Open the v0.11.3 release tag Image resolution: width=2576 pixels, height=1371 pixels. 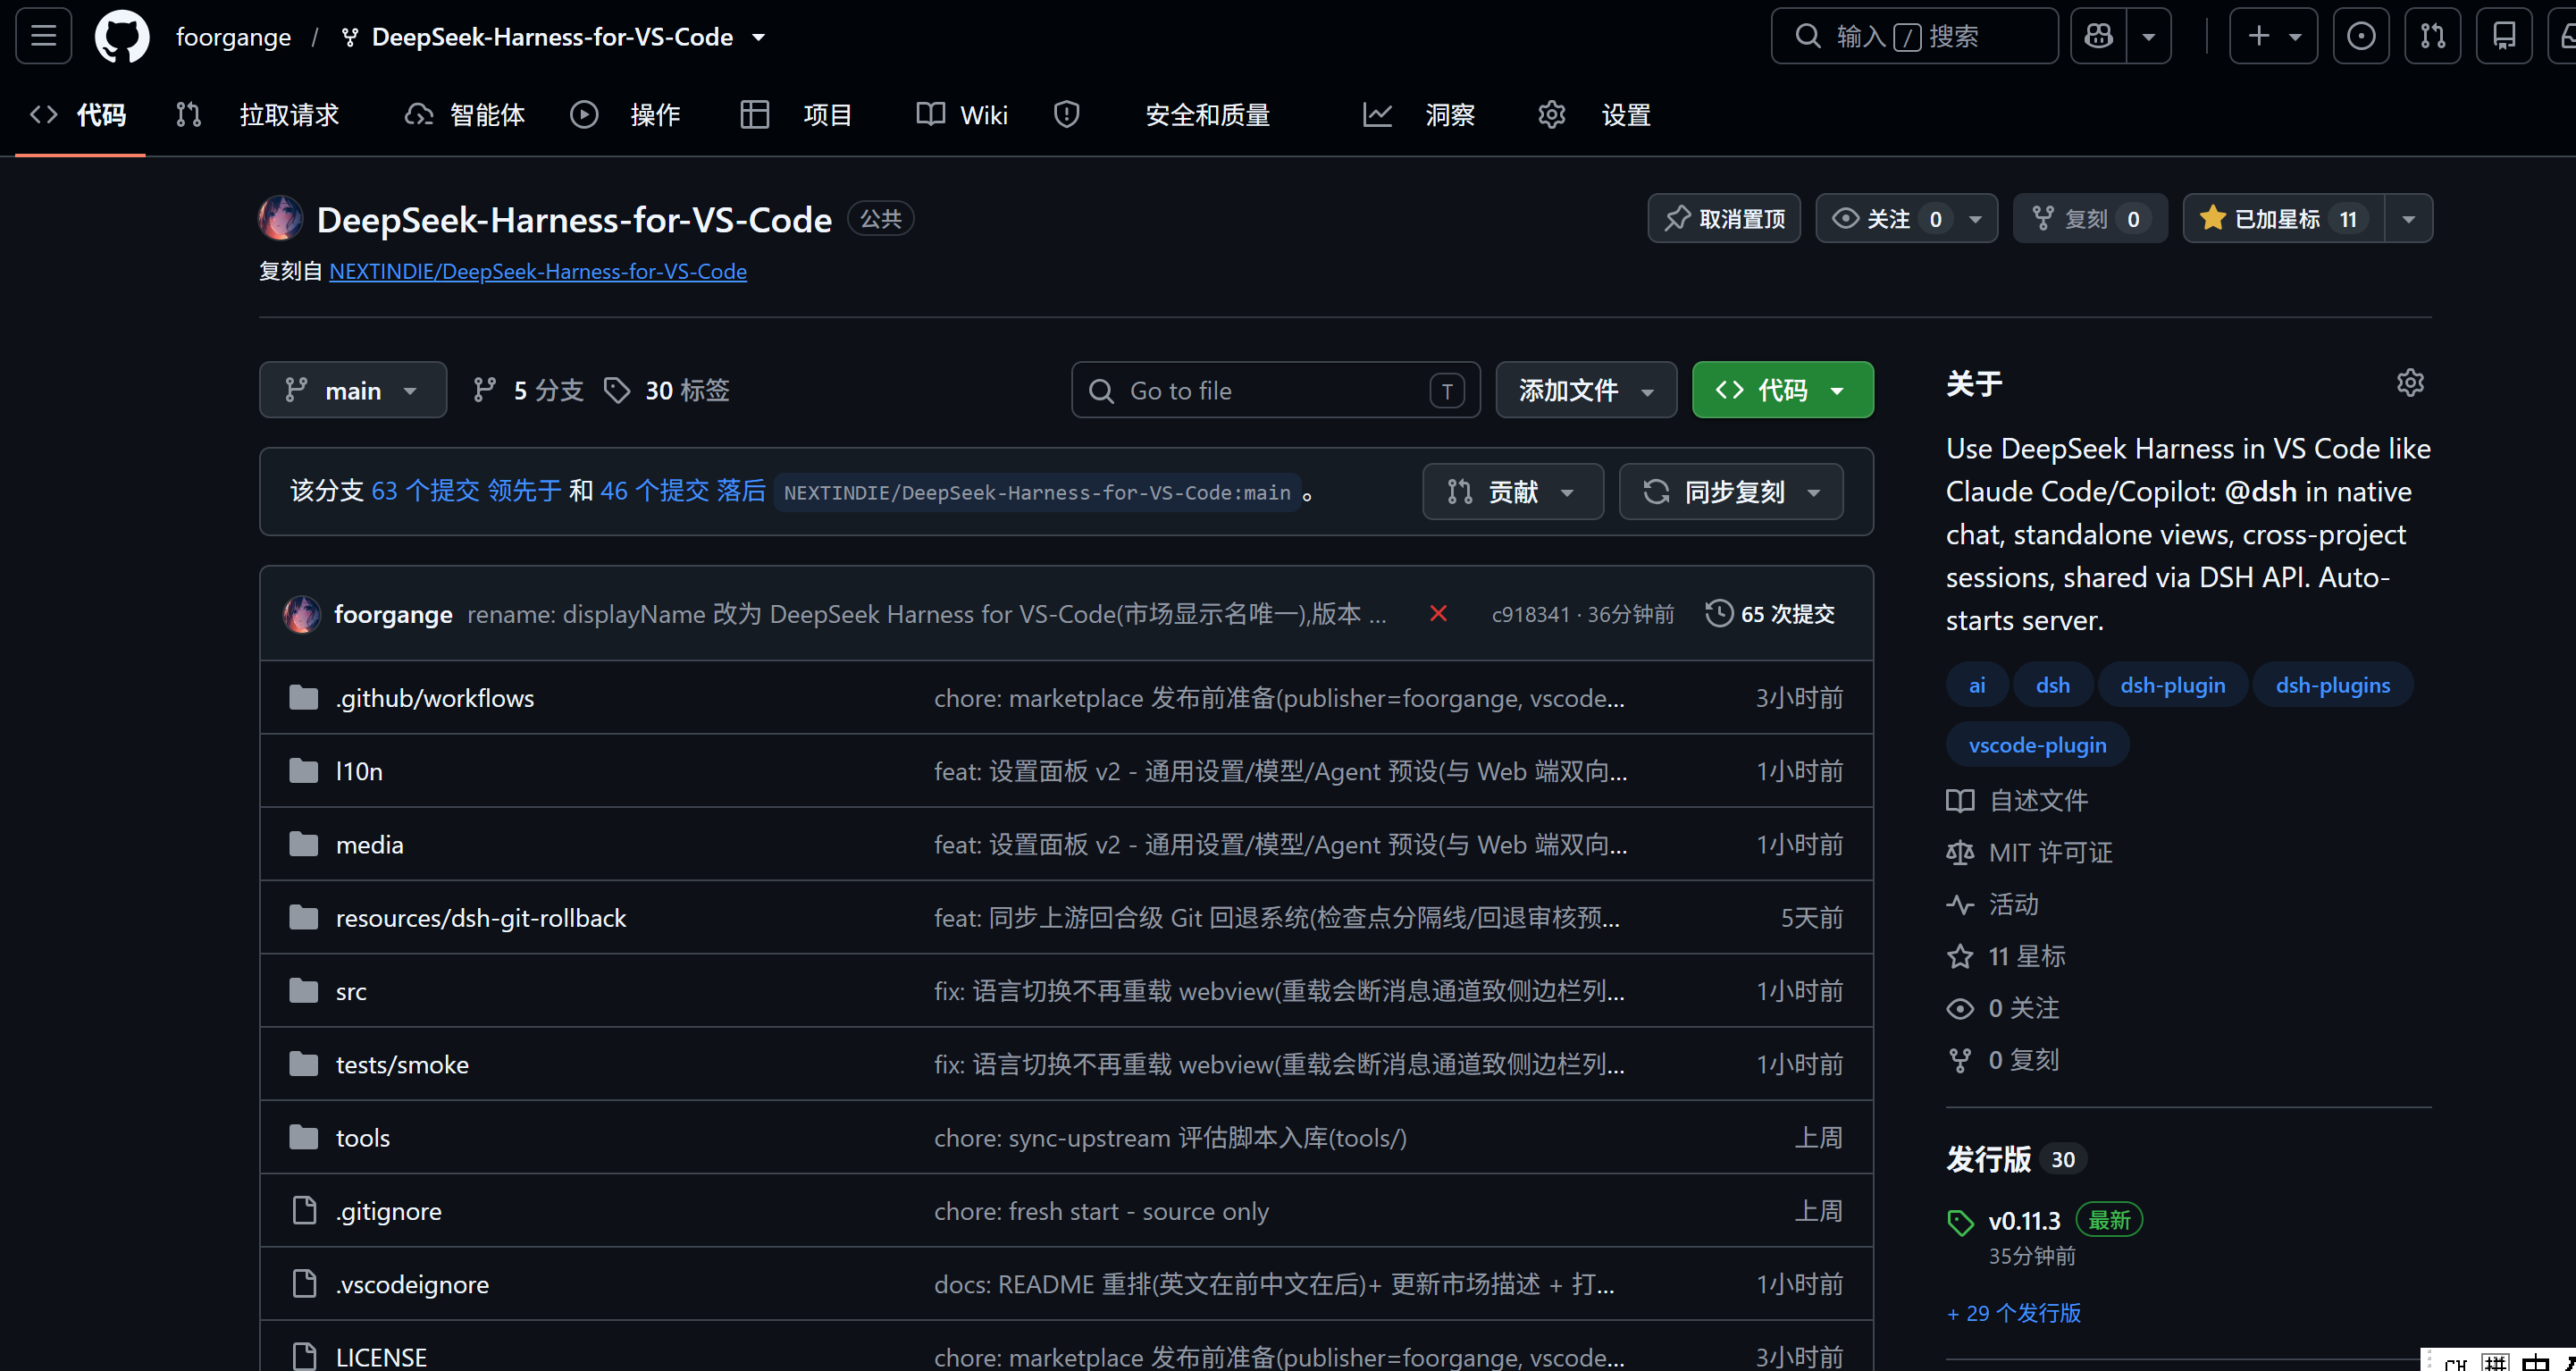[x=2024, y=1221]
